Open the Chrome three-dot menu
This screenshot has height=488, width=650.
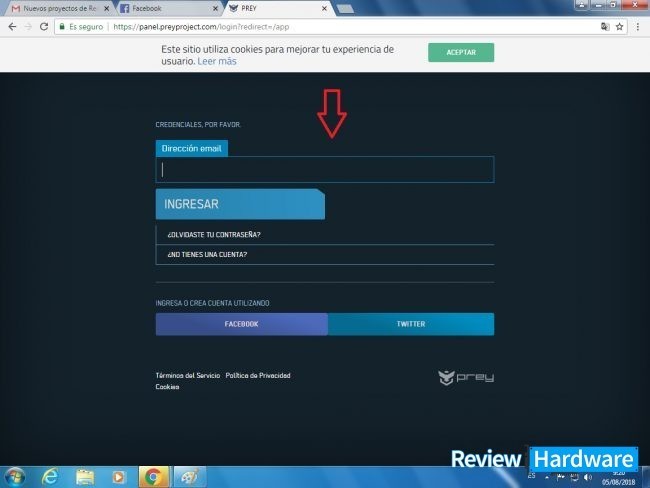[x=638, y=27]
